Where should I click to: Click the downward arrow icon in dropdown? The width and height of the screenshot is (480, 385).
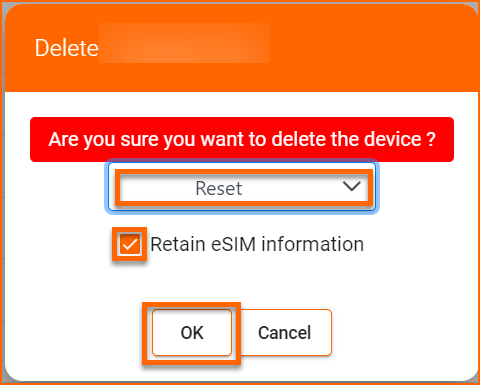coord(352,186)
